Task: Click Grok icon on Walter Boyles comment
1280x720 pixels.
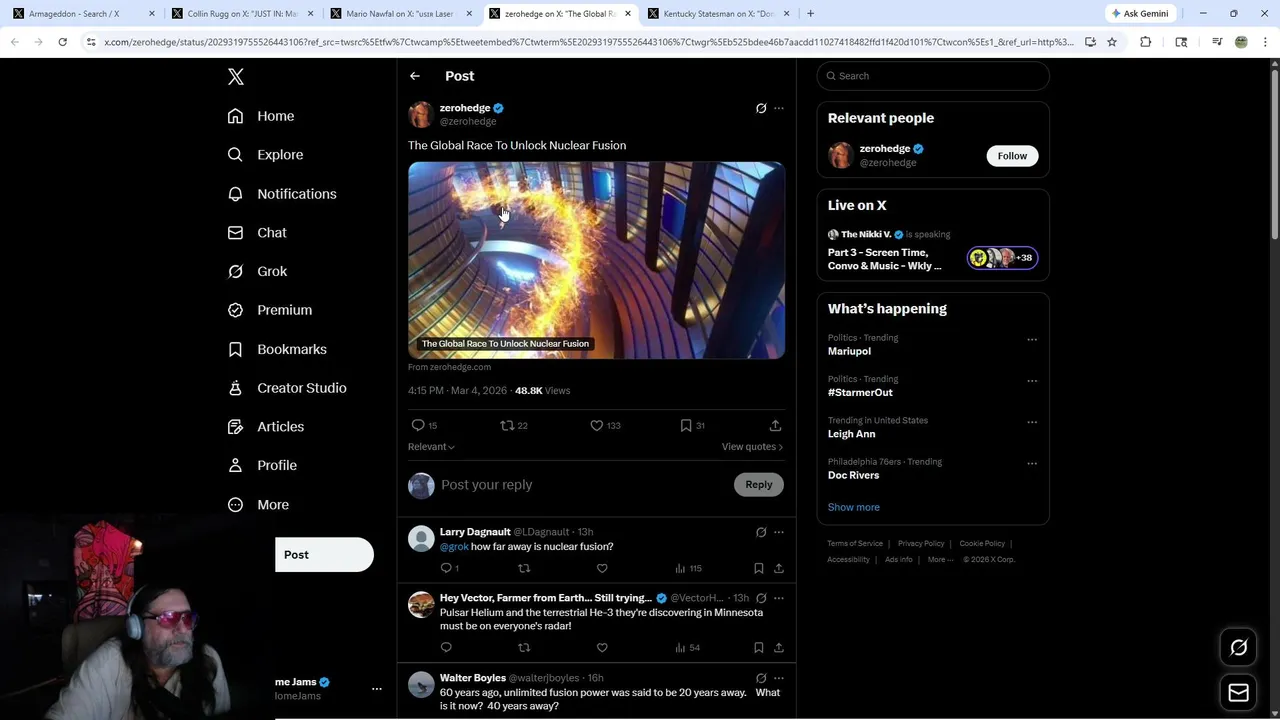Action: [x=761, y=678]
